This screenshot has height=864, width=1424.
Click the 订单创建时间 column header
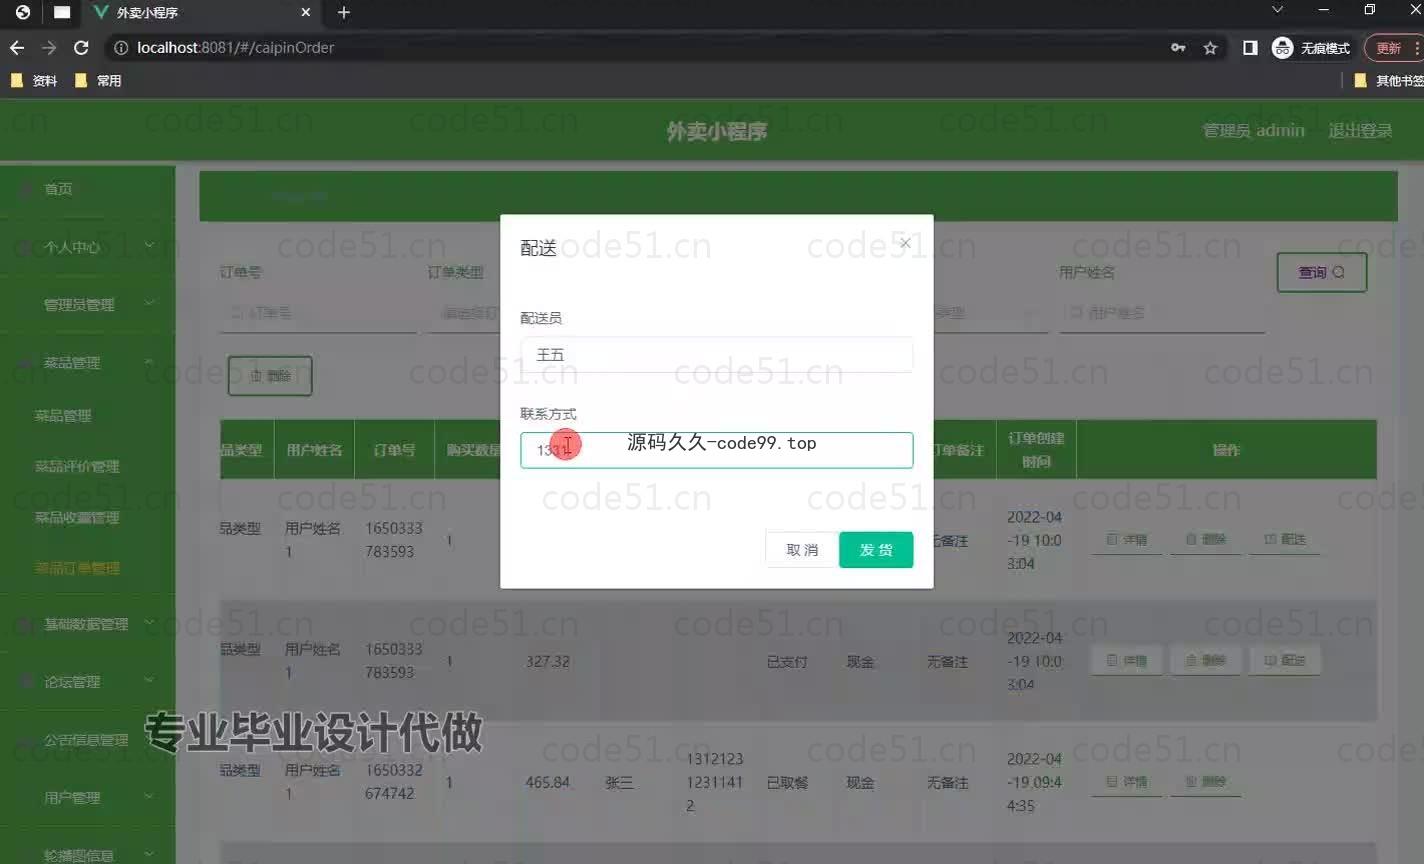pyautogui.click(x=1036, y=450)
